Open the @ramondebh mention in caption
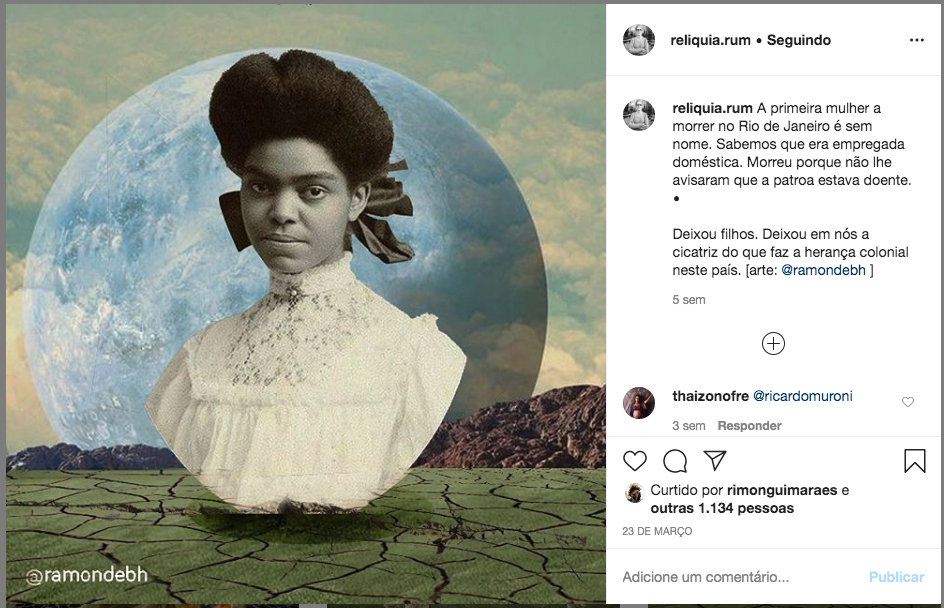Image resolution: width=944 pixels, height=608 pixels. (x=823, y=270)
